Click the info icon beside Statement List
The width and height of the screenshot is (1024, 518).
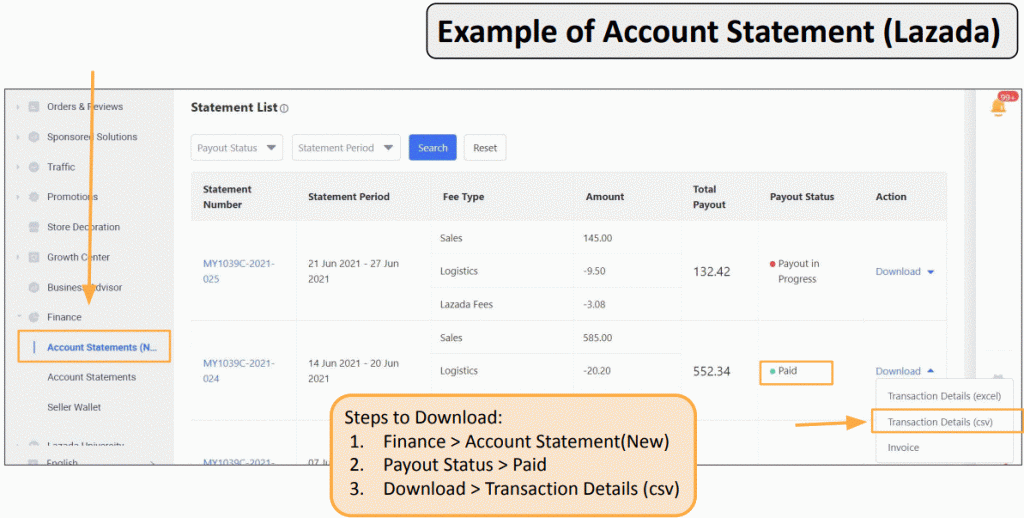[284, 108]
